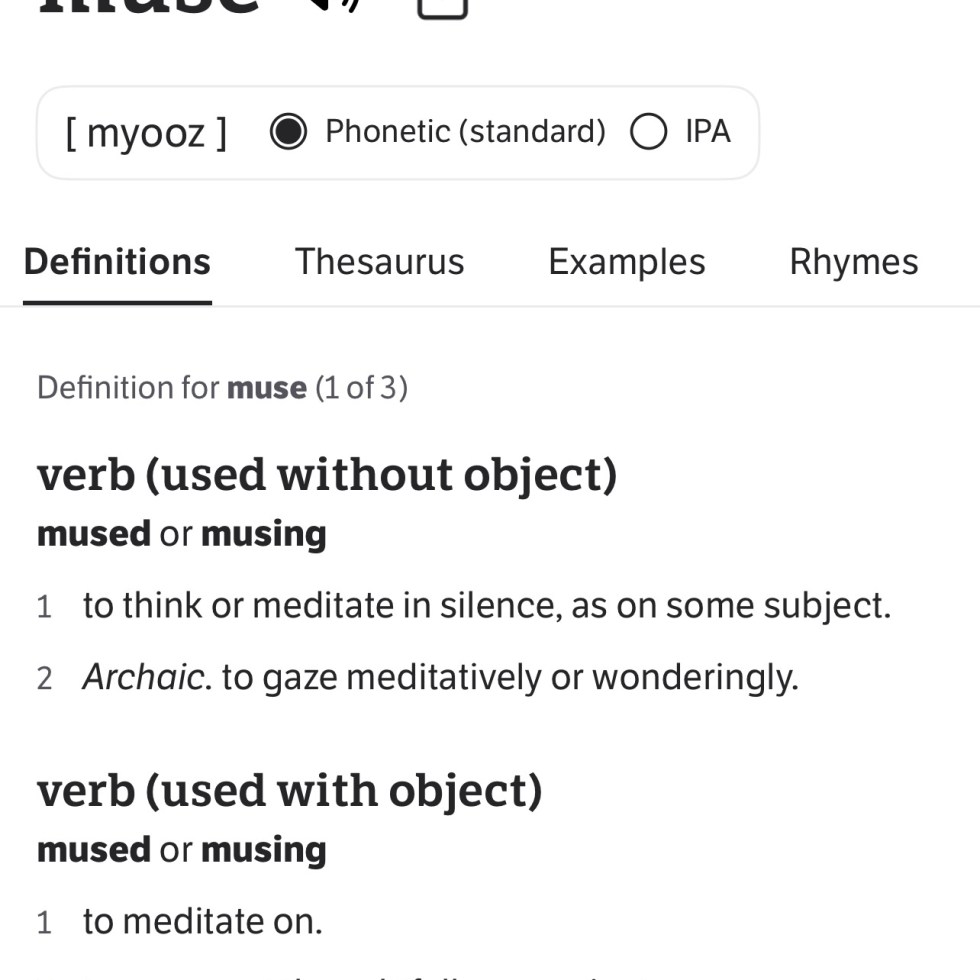Screen dimensions: 980x980
Task: Open the Definitions tab
Action: tap(117, 262)
